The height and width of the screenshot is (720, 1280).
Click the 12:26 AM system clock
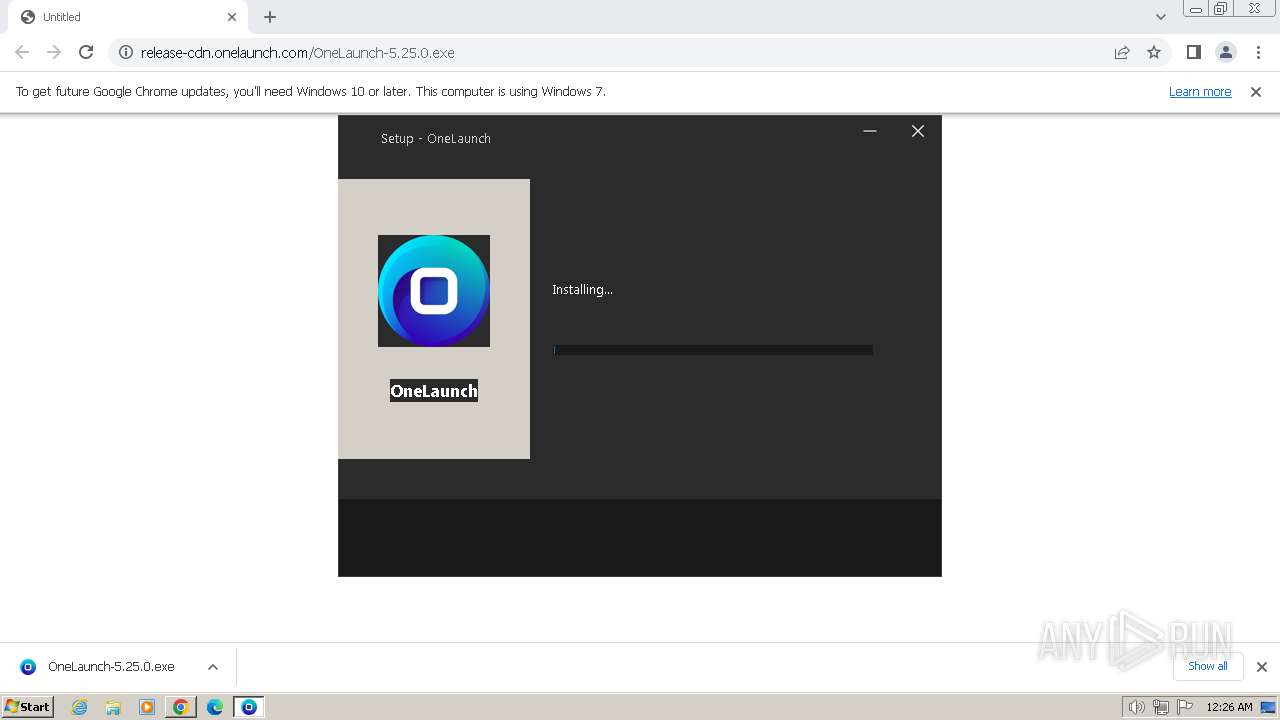coord(1229,707)
